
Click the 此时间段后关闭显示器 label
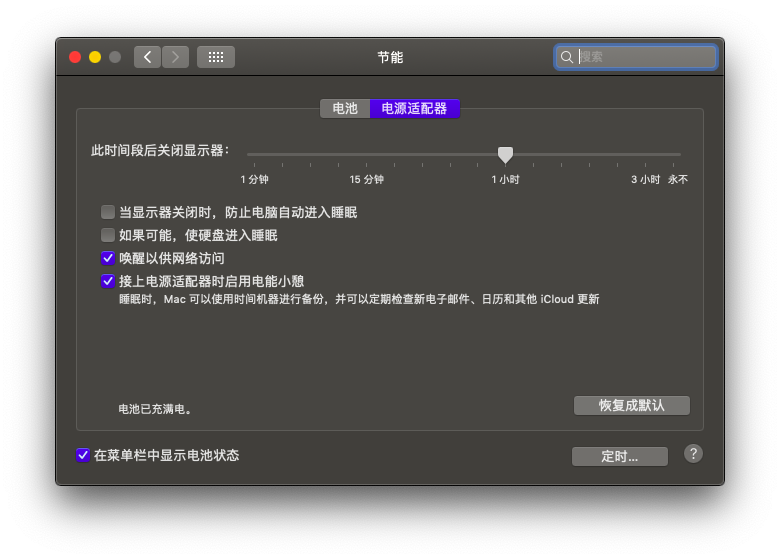[x=160, y=150]
